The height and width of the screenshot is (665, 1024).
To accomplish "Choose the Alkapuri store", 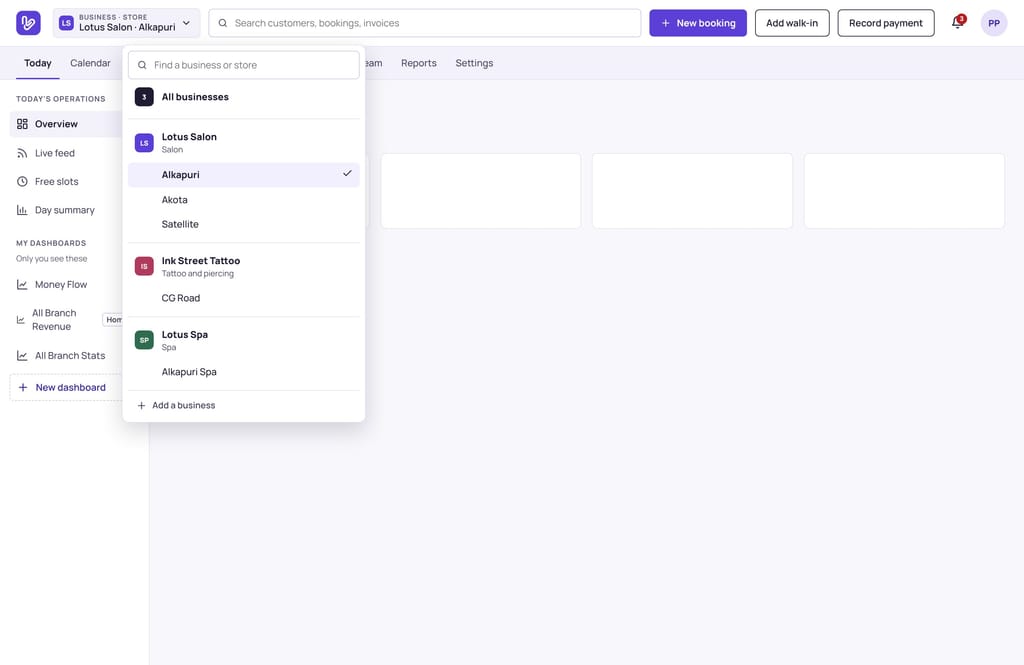I will 244,174.
